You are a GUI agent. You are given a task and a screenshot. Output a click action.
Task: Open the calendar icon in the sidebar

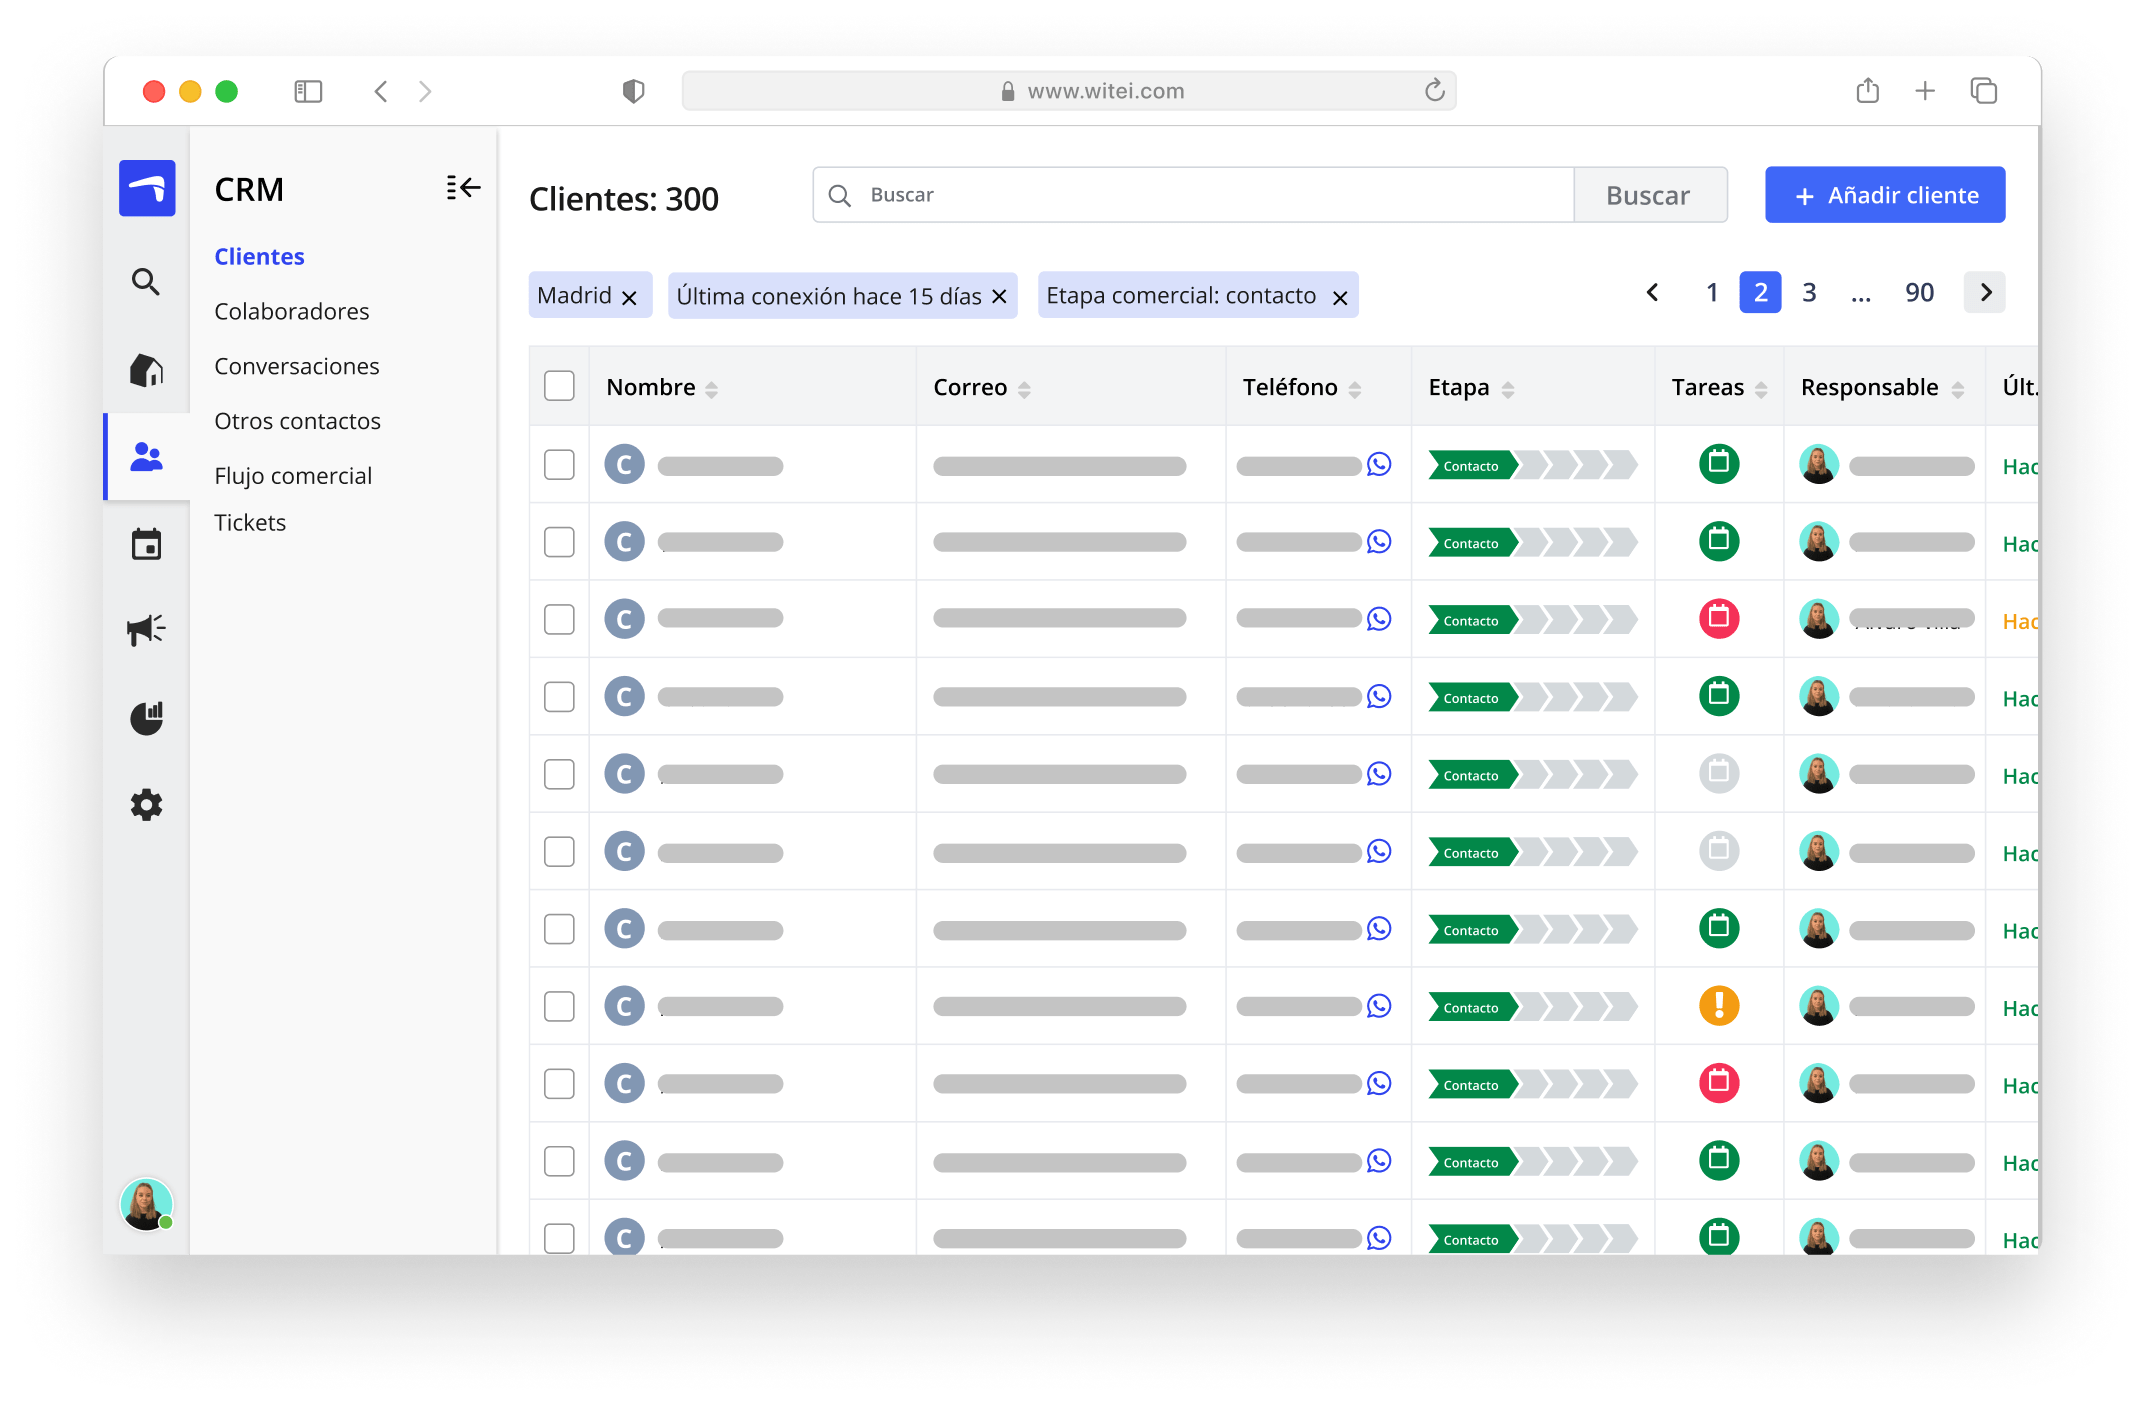pyautogui.click(x=146, y=543)
